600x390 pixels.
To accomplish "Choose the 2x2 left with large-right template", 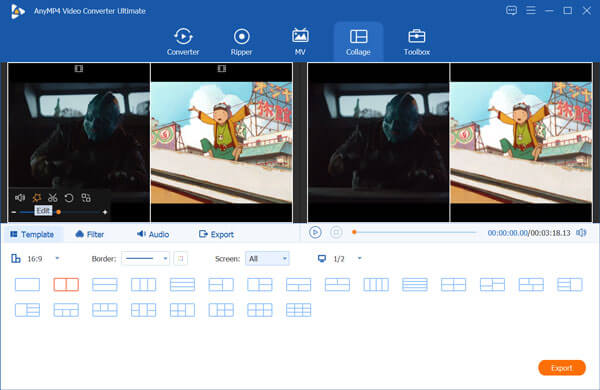I will coord(182,310).
